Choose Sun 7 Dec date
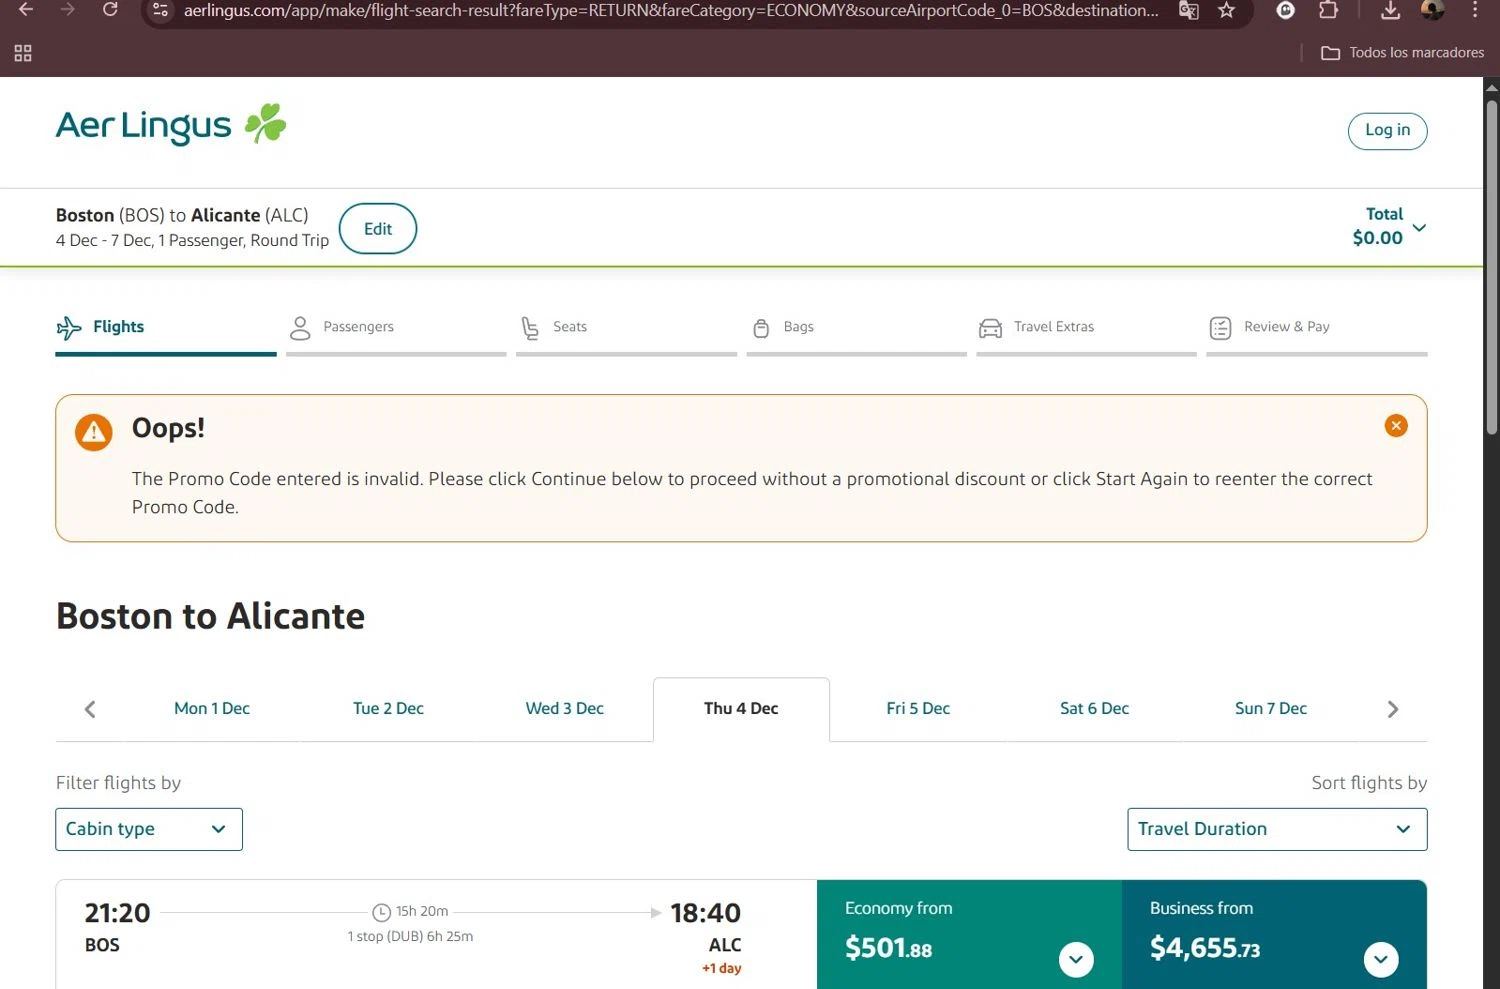Screen dimensions: 1500x989 [x=1271, y=709]
